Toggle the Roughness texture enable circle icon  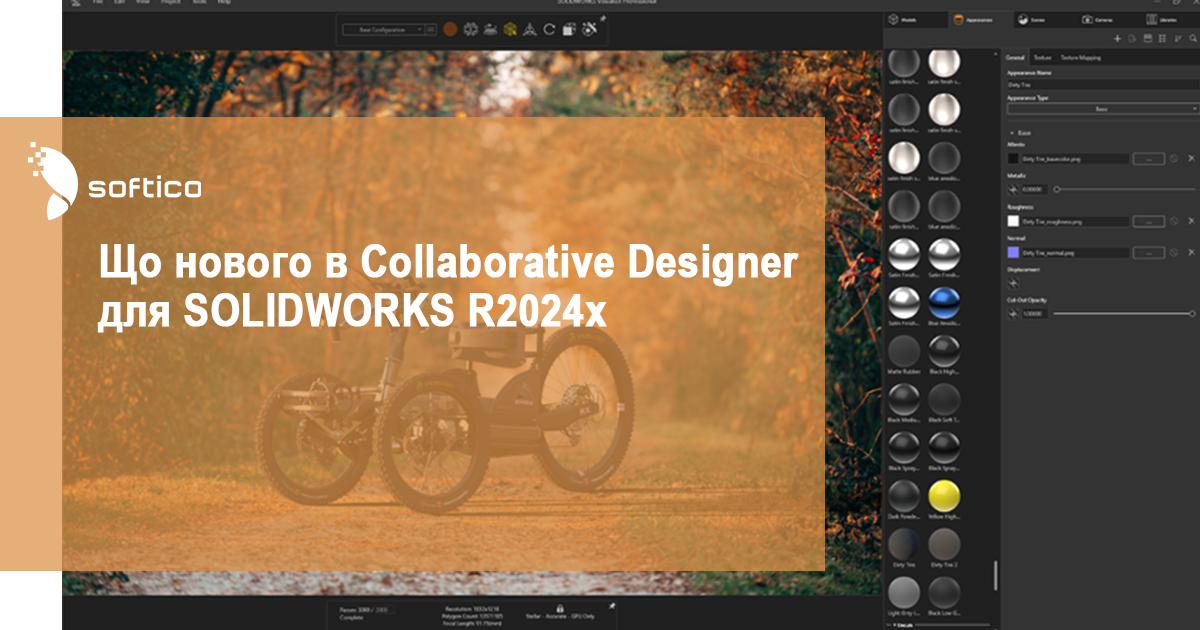(x=1174, y=221)
